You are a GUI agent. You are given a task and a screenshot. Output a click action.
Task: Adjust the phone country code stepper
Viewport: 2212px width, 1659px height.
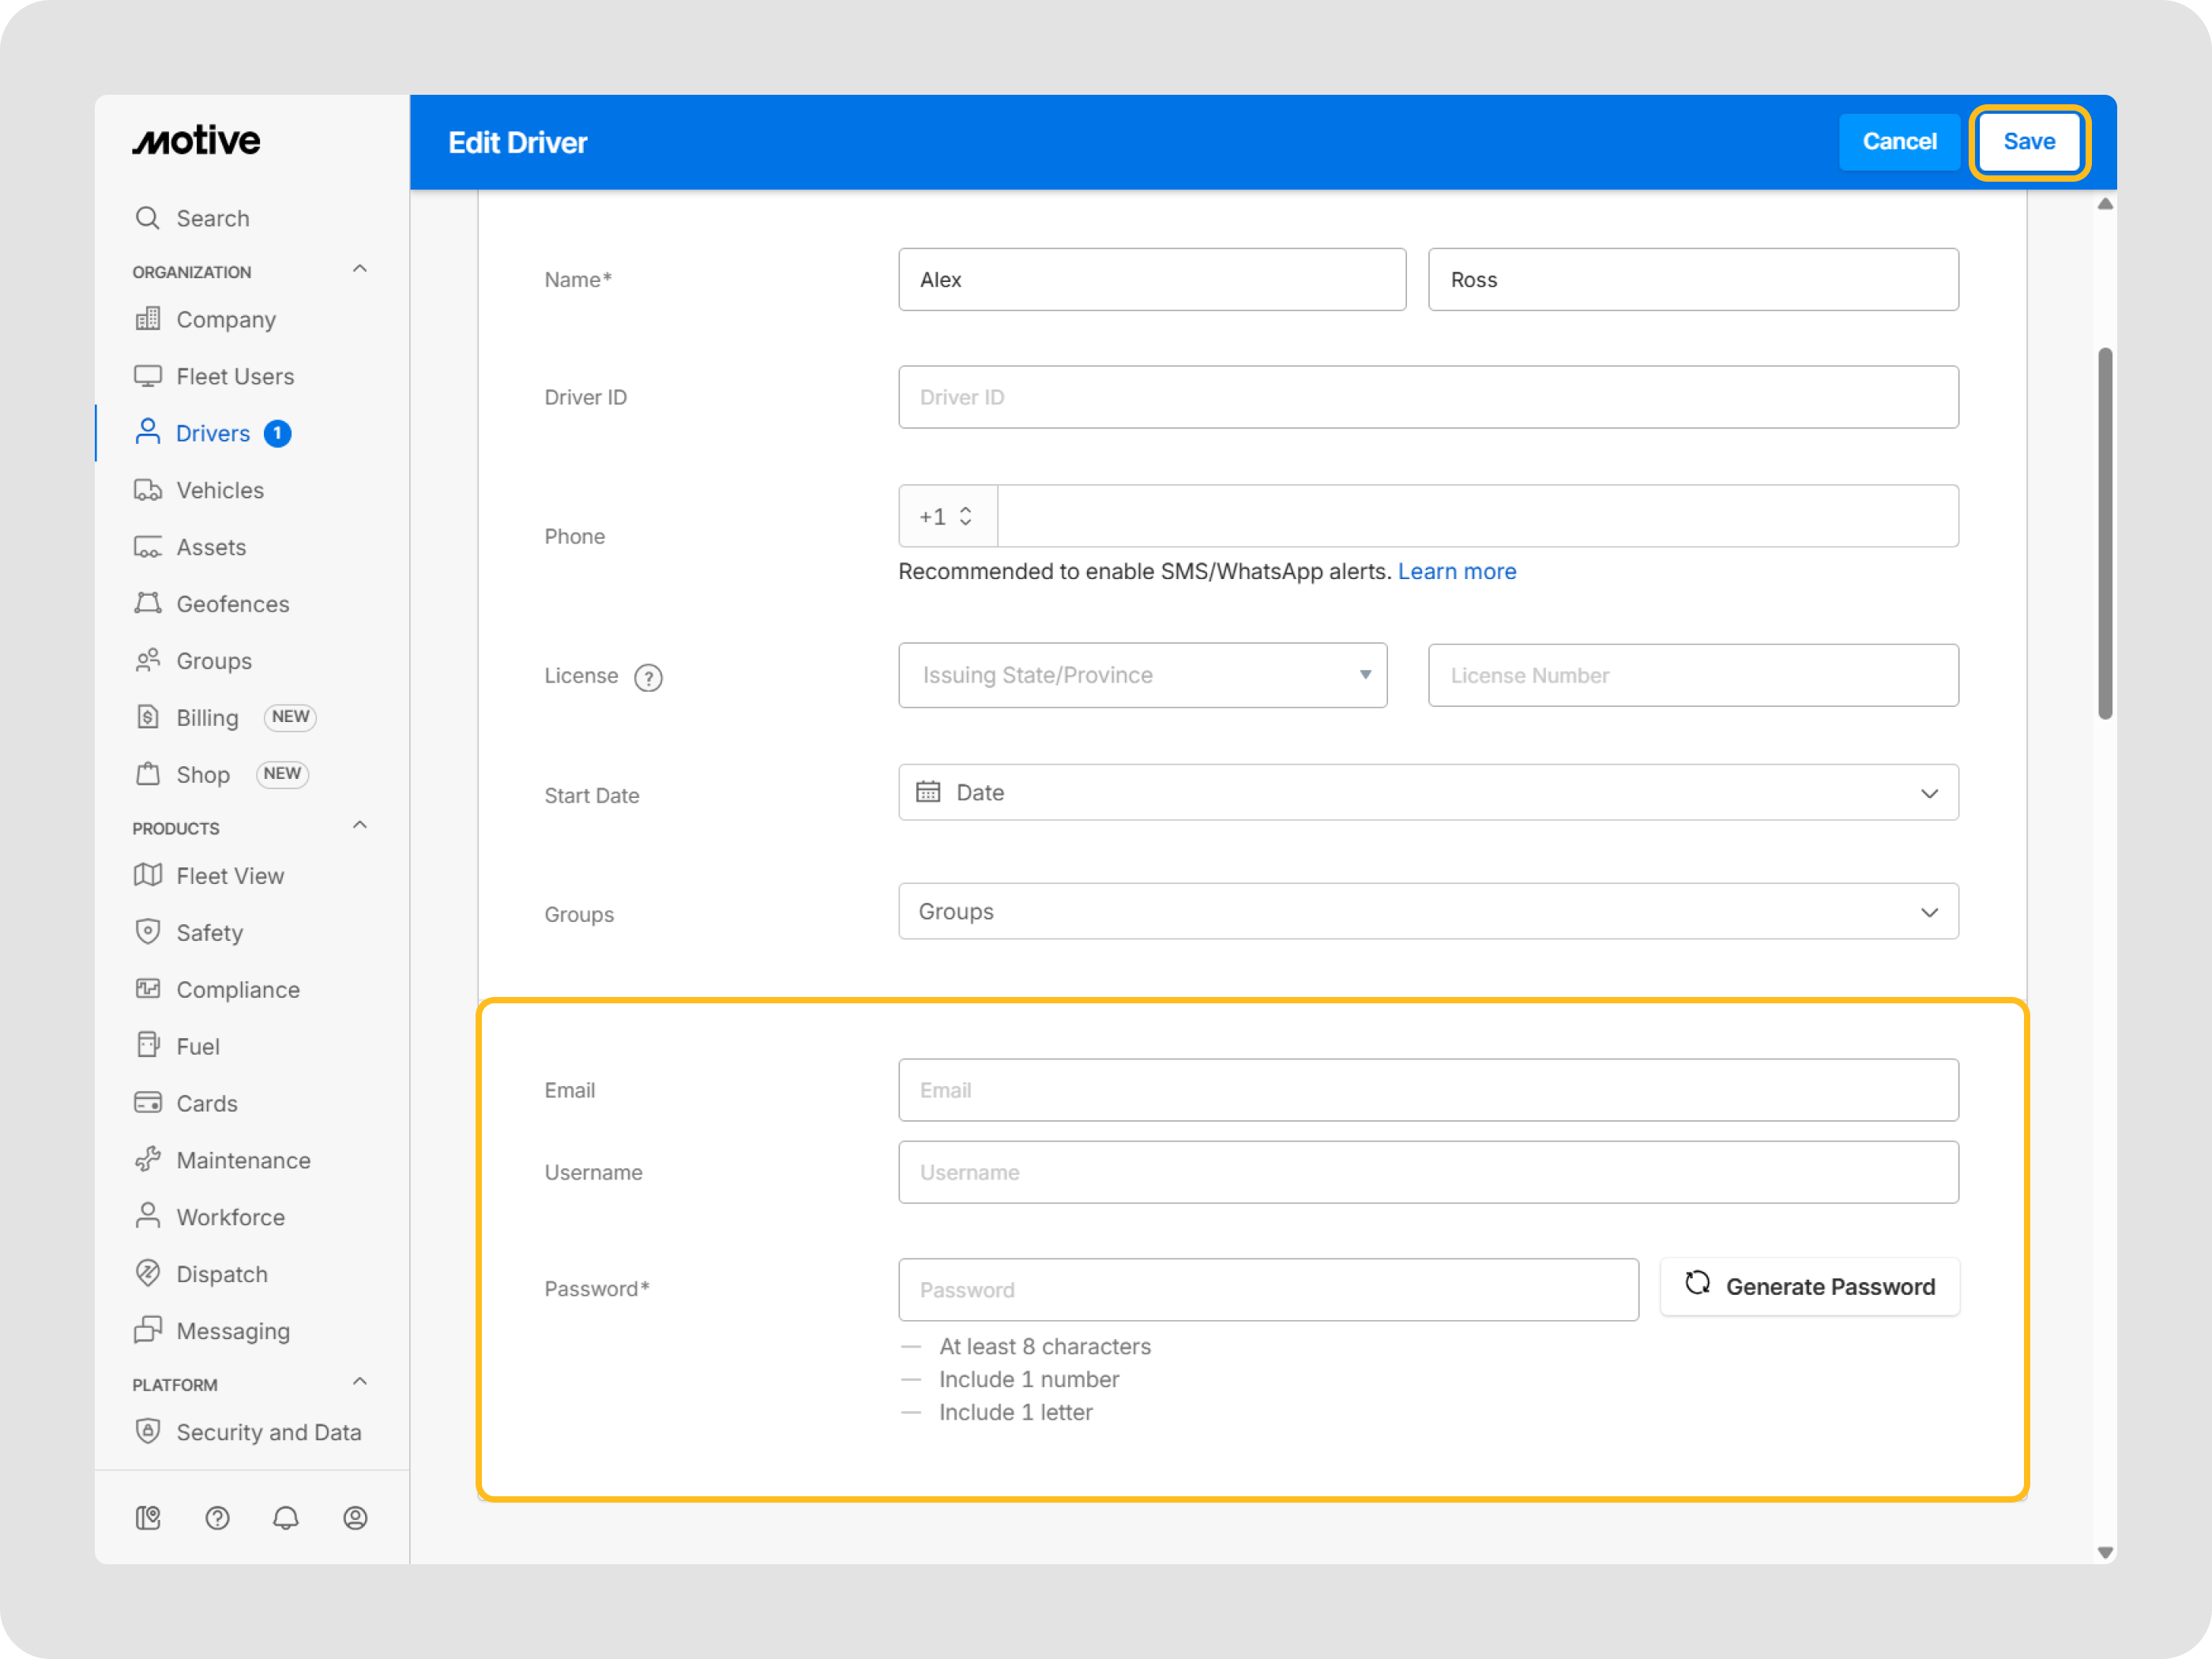[x=965, y=516]
